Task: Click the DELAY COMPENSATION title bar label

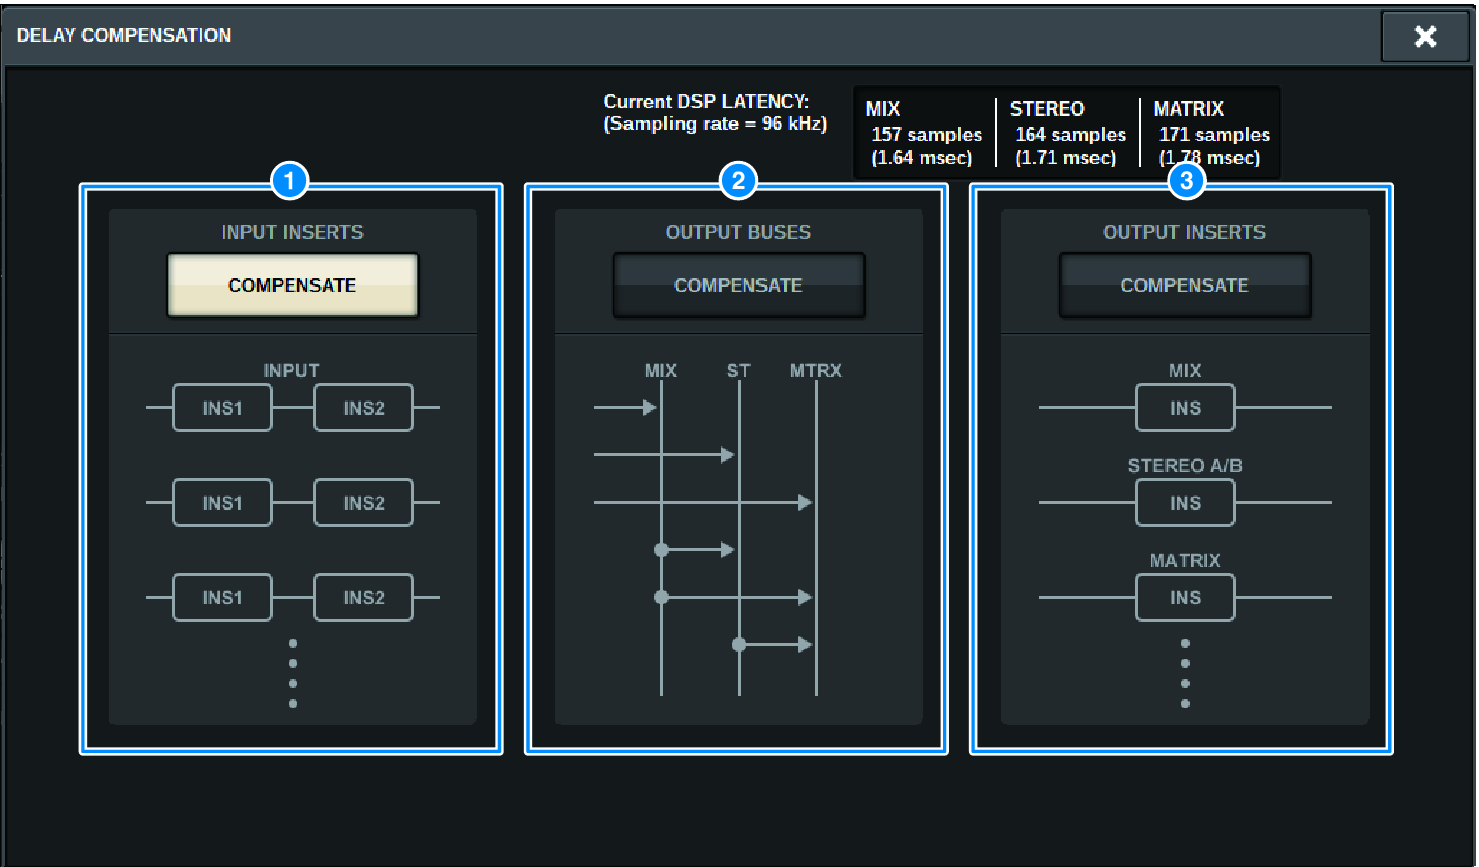Action: 124,35
